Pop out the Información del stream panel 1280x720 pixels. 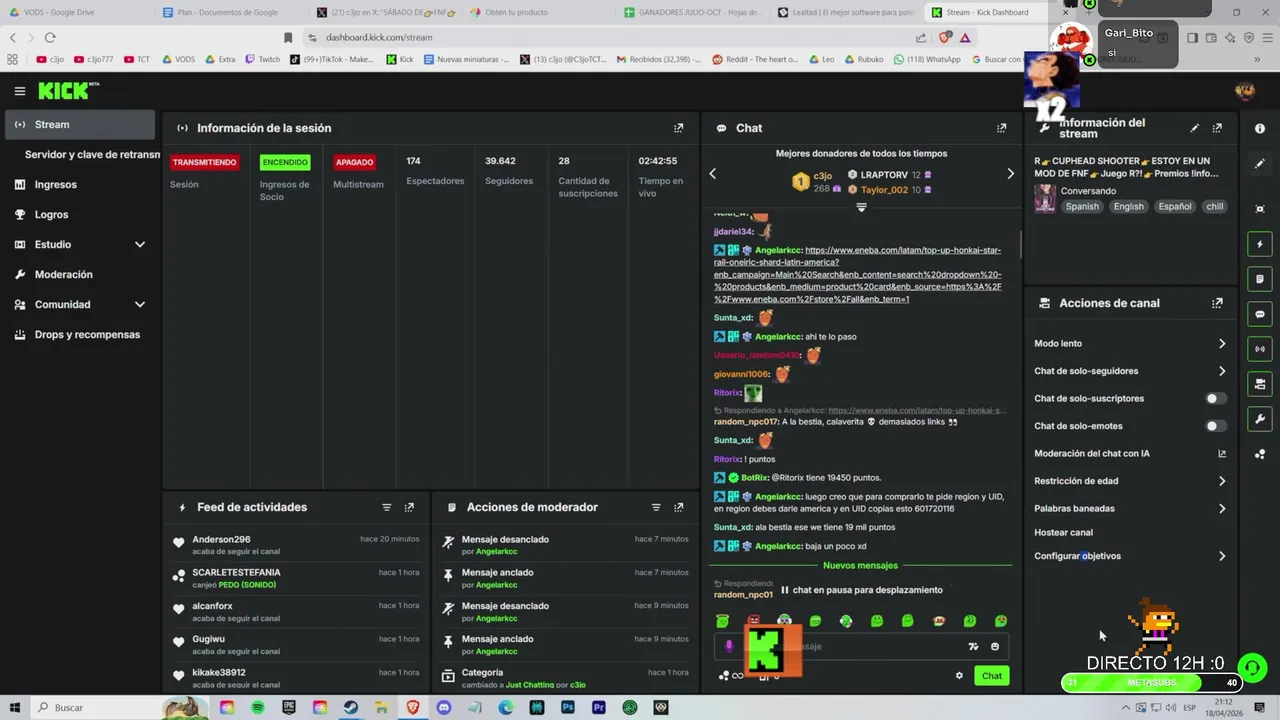tap(1217, 128)
